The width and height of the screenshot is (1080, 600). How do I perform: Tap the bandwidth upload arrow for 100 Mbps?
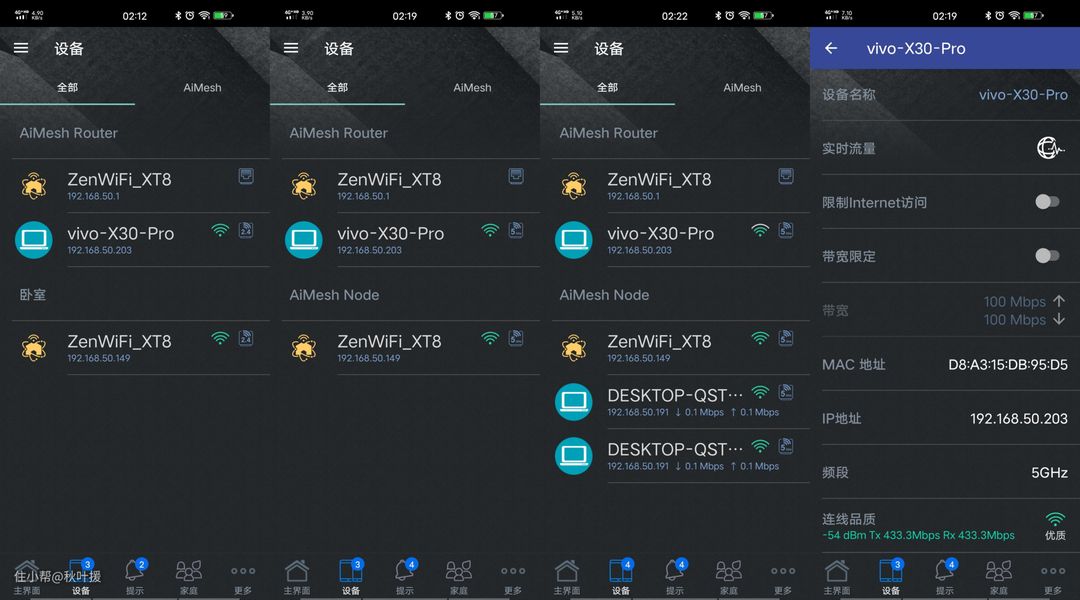[1059, 301]
